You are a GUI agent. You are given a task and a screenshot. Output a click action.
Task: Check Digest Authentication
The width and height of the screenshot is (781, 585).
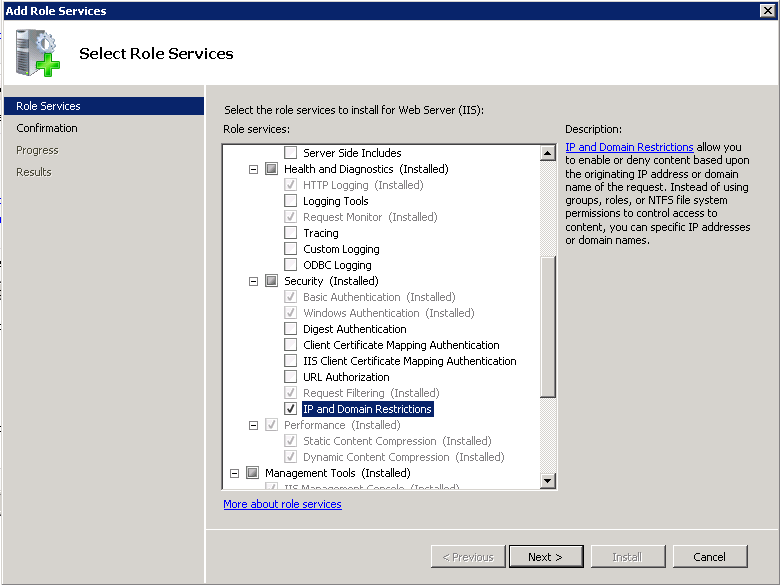[290, 329]
